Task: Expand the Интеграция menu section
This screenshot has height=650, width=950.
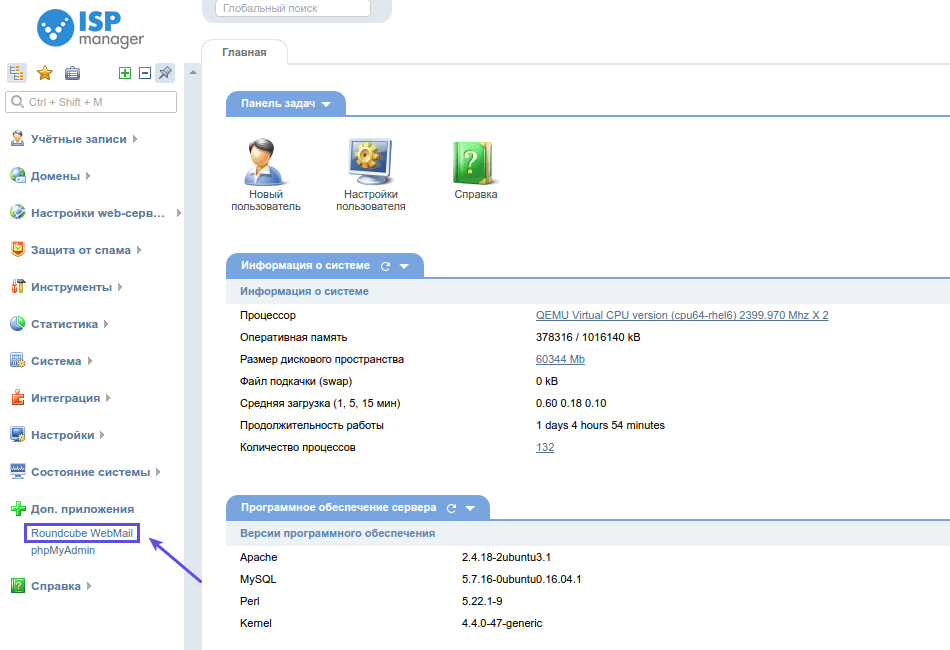Action: click(108, 397)
